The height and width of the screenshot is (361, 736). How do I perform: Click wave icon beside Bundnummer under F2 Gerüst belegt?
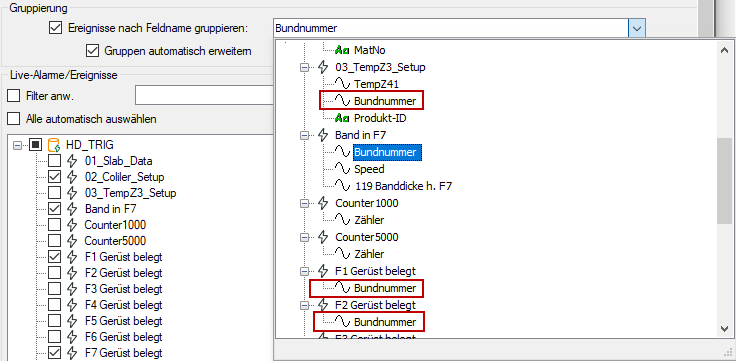[343, 322]
